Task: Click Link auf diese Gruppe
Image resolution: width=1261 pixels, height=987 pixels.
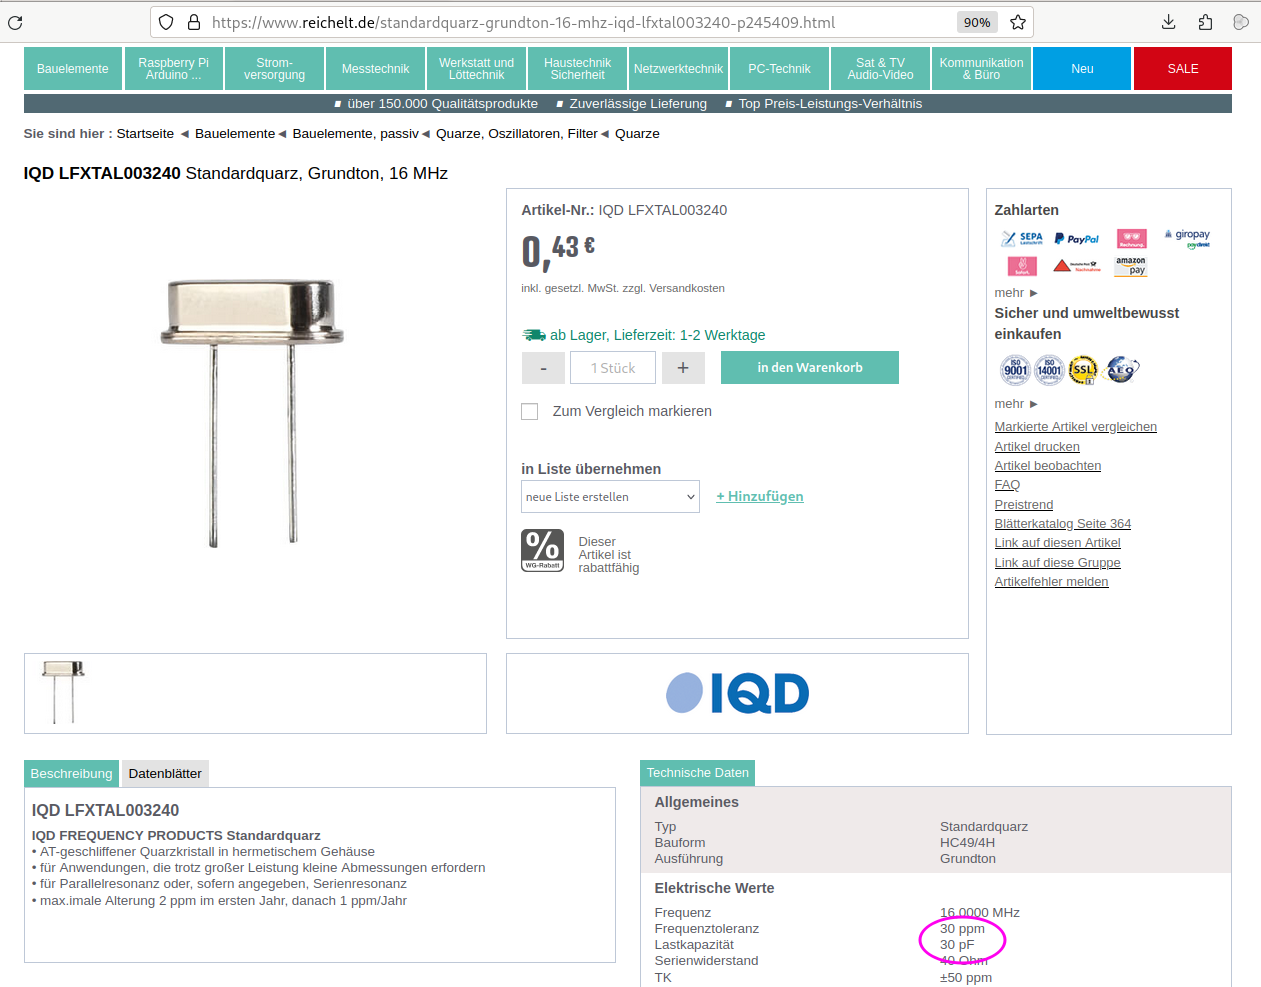Action: (1057, 563)
